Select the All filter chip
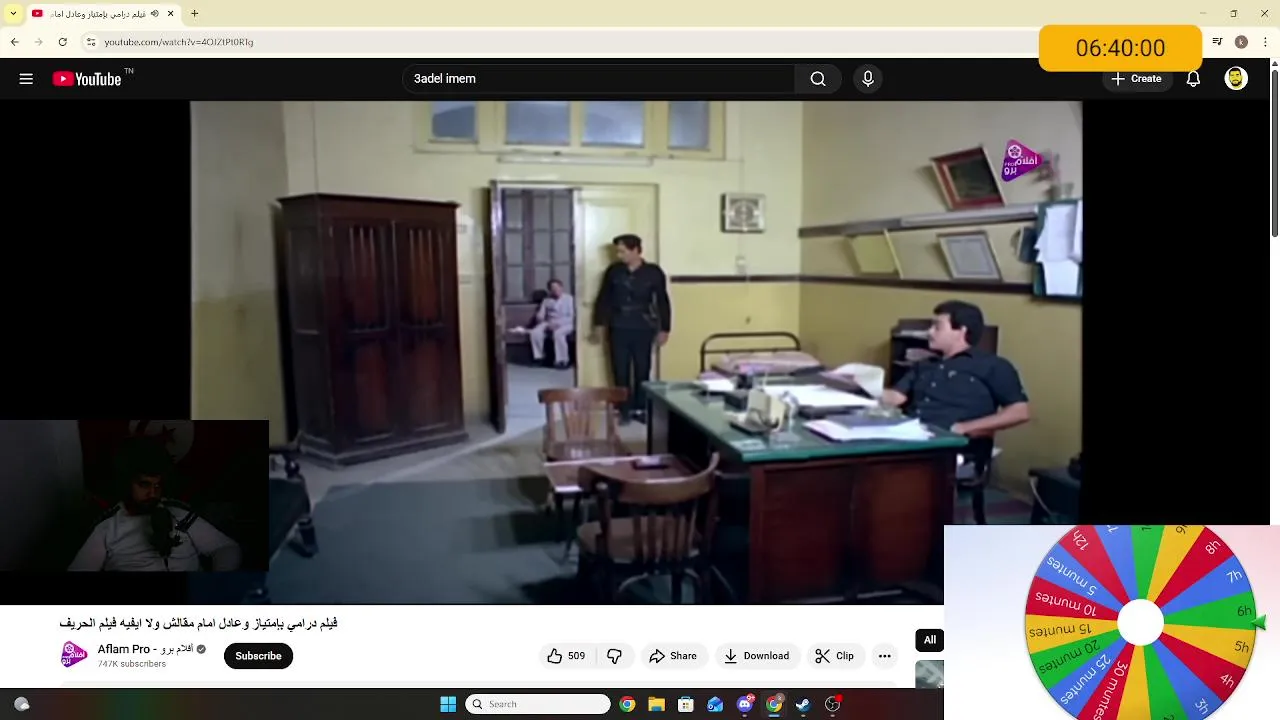Image resolution: width=1280 pixels, height=720 pixels. point(930,640)
